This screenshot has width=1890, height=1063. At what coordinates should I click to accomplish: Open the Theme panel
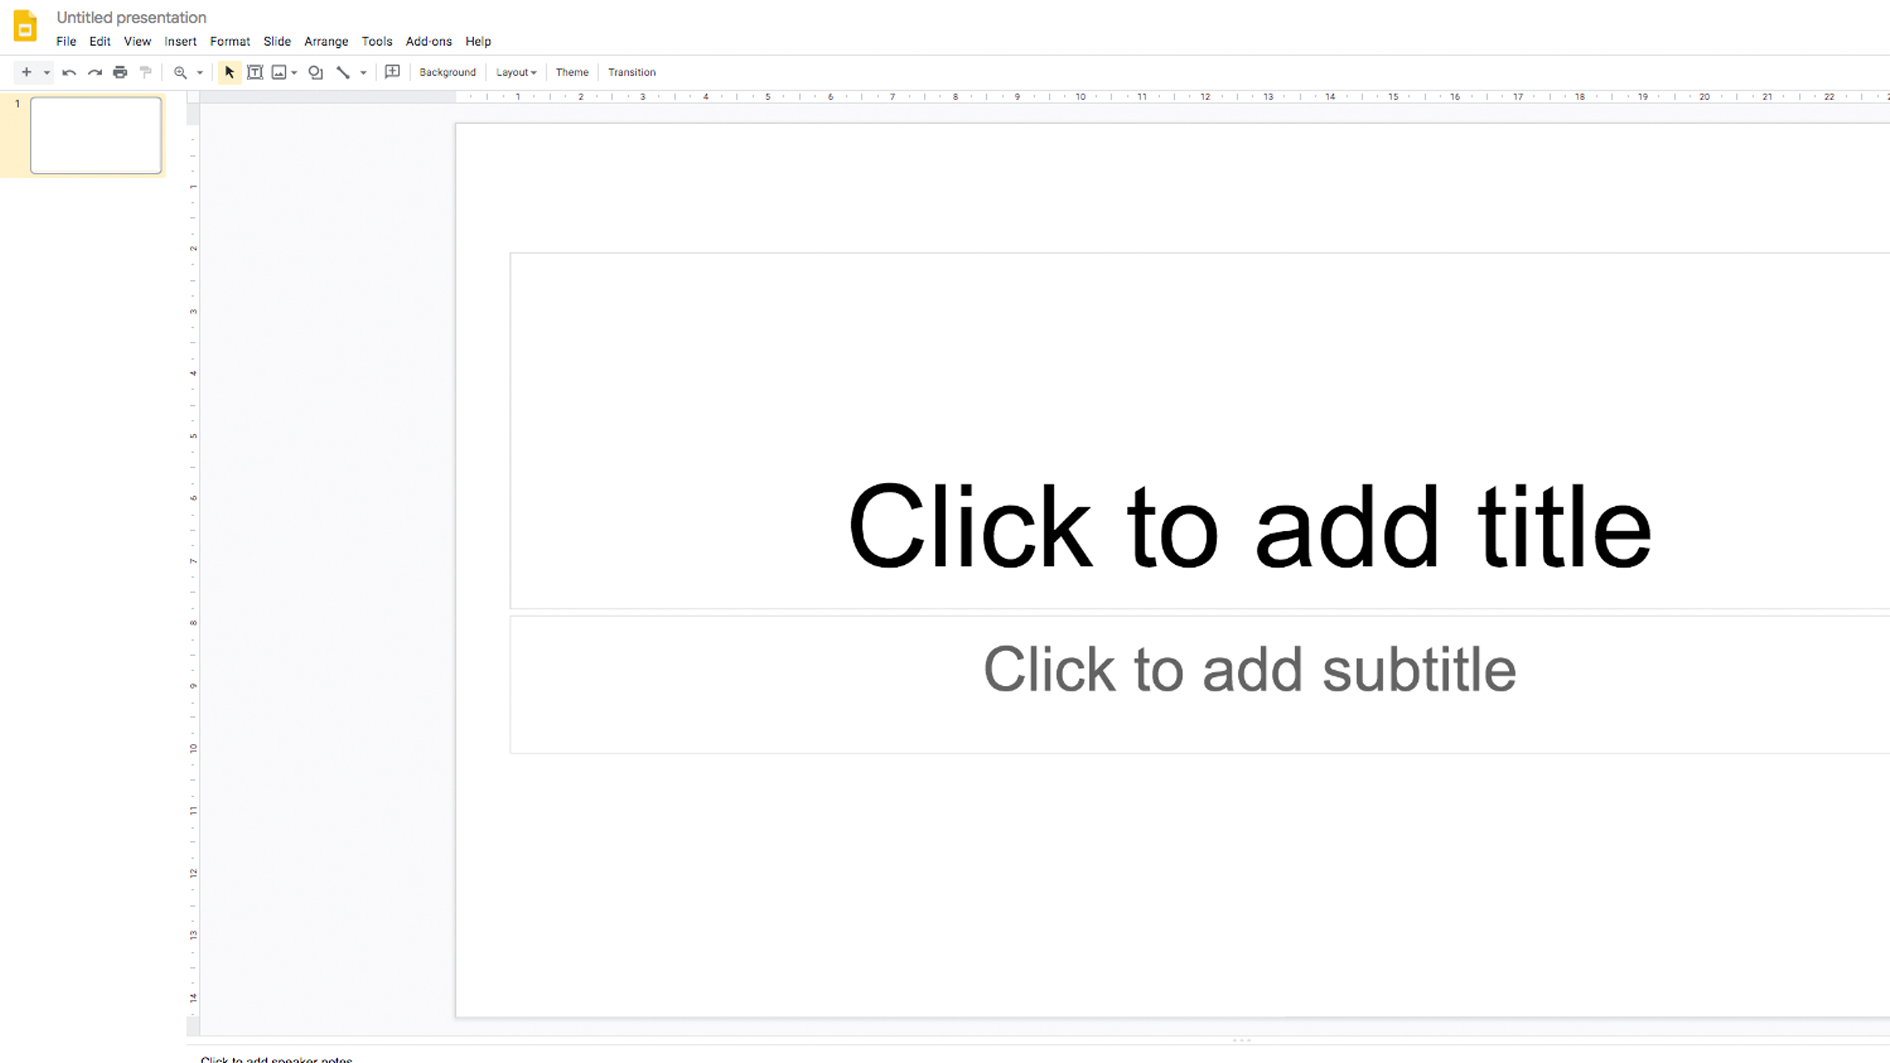click(x=572, y=72)
